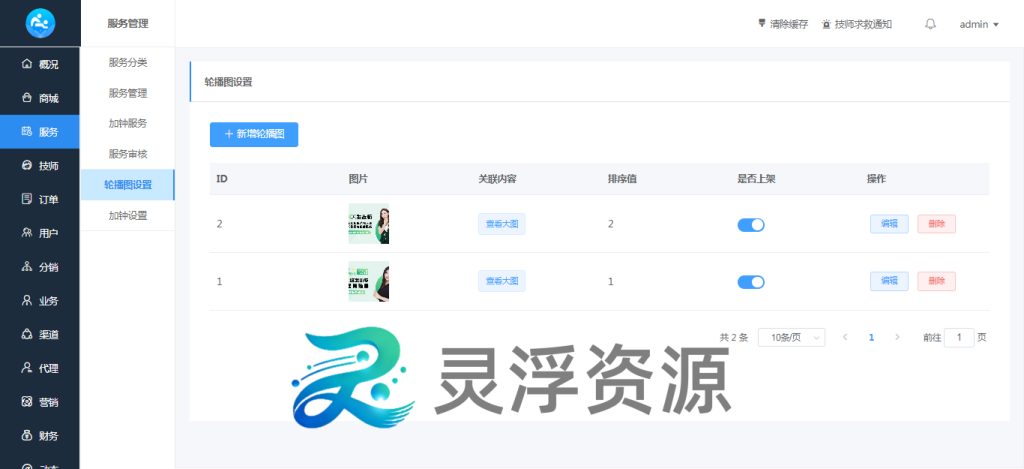
Task: Select the 服务 service icon in the sidebar
Action: 27,132
